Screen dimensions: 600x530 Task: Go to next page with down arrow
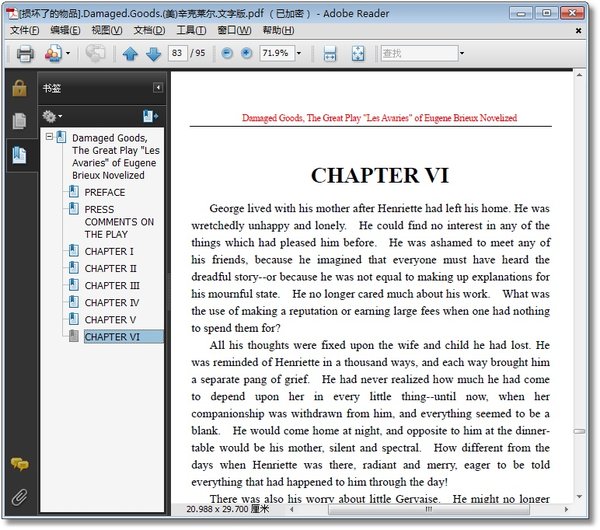coord(153,54)
